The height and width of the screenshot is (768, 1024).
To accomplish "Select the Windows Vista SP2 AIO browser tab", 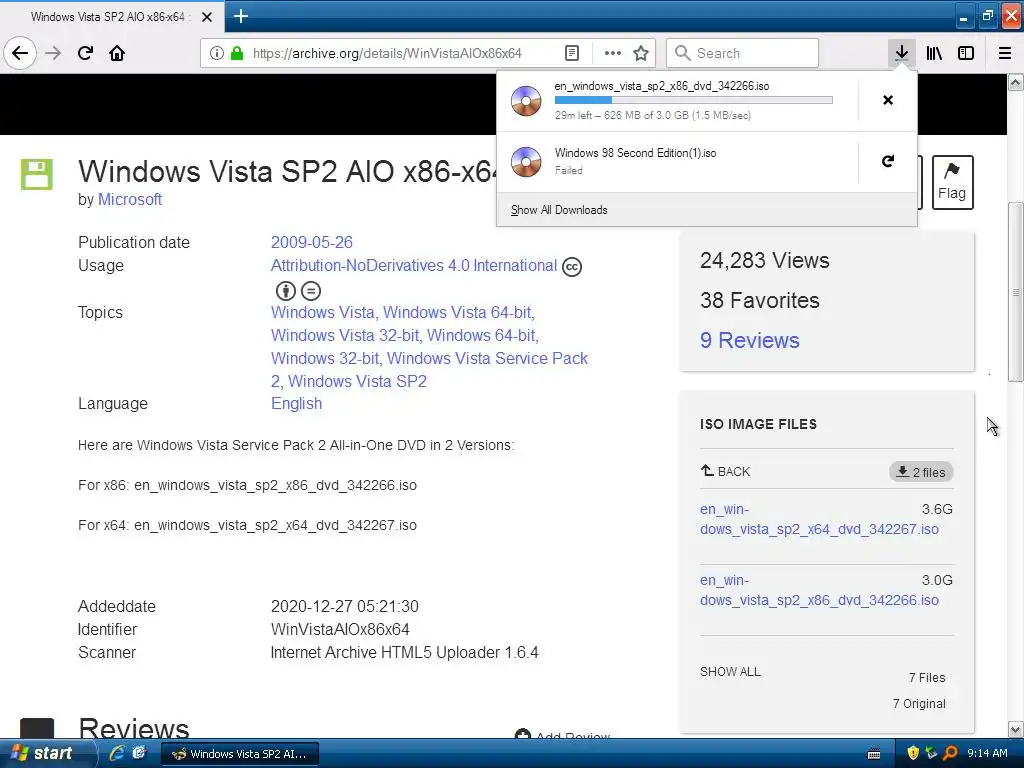I will pos(112,17).
